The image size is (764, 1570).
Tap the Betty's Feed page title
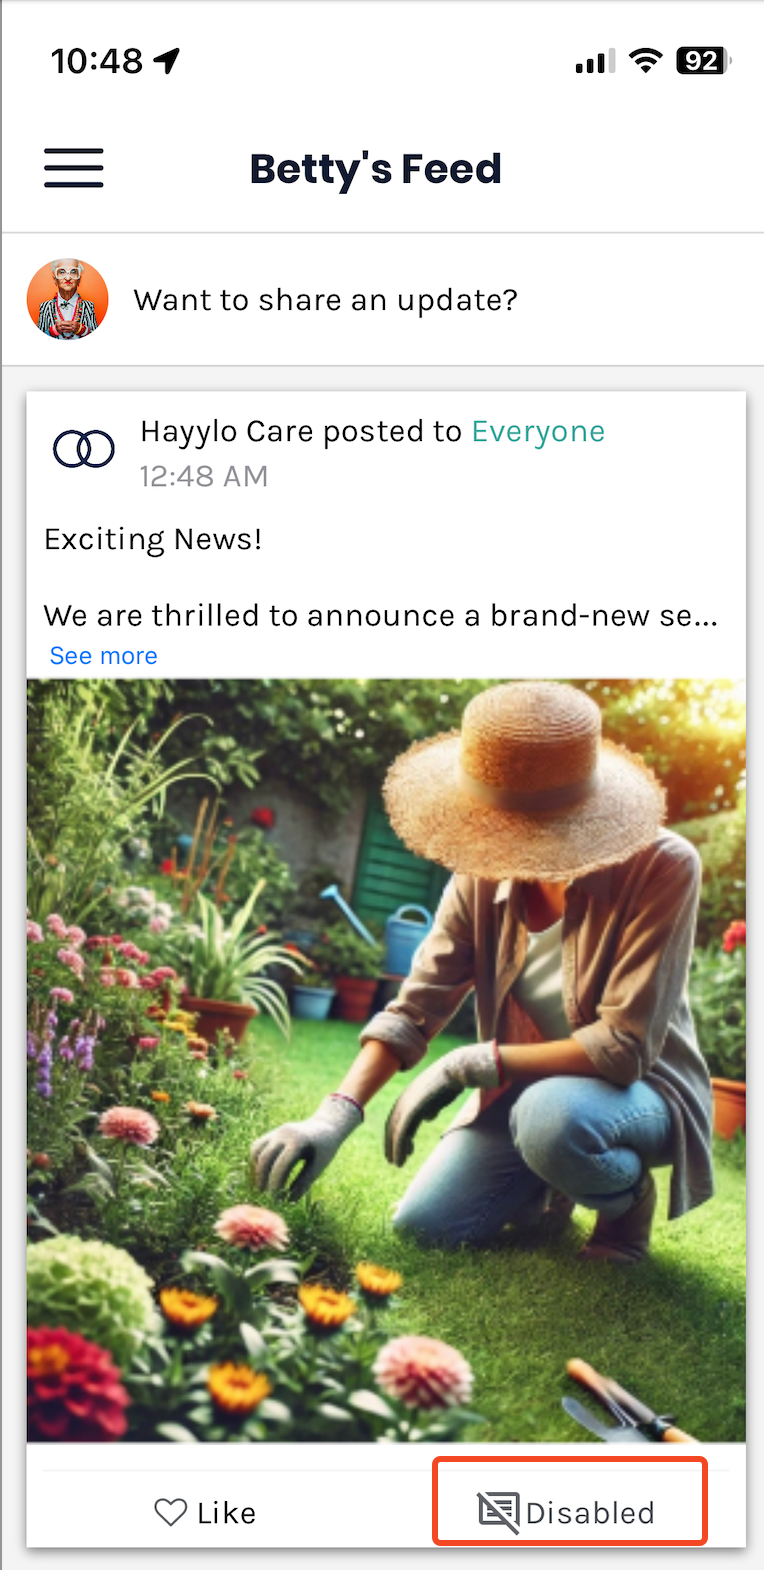coord(375,169)
